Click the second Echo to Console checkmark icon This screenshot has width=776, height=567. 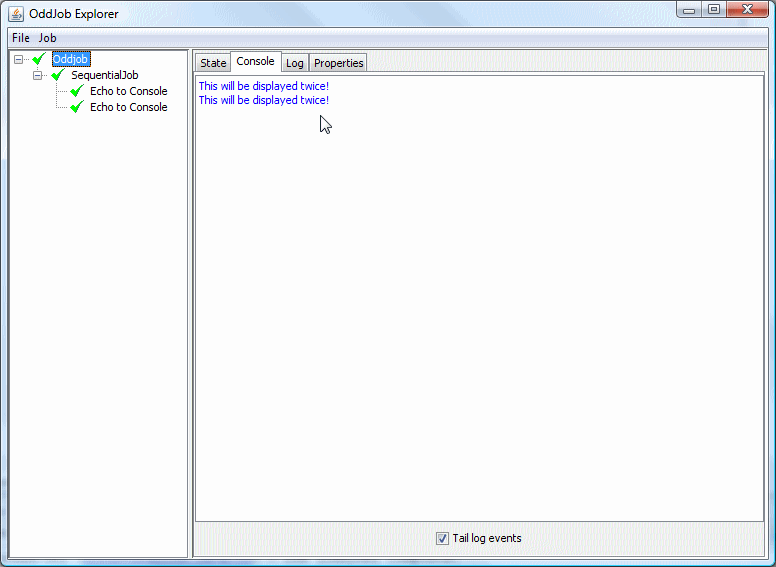tap(77, 107)
